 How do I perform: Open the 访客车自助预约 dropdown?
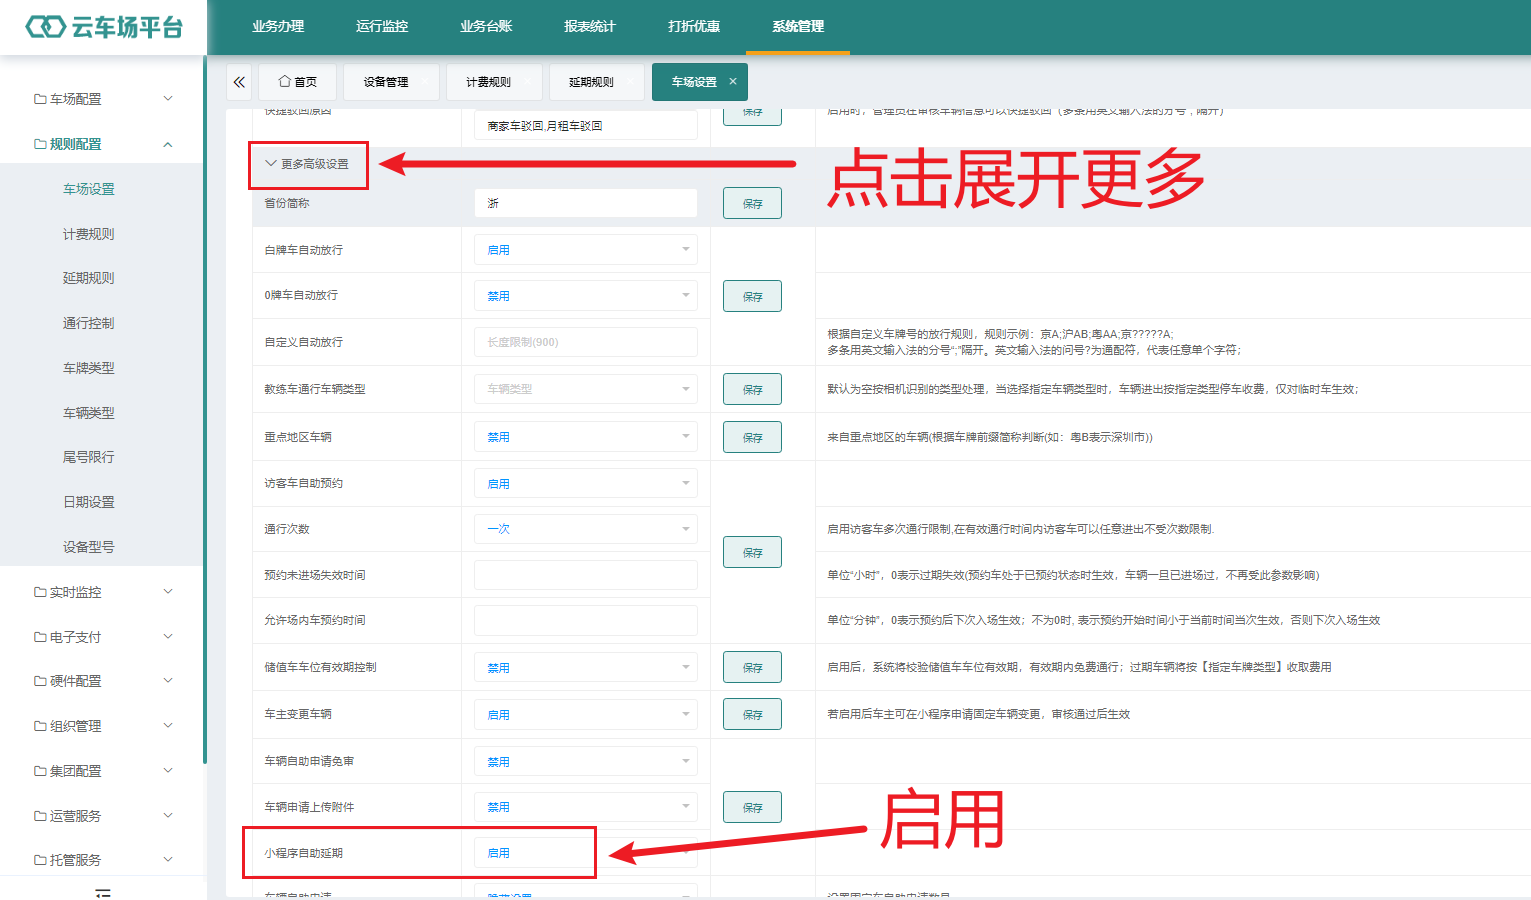pyautogui.click(x=586, y=484)
